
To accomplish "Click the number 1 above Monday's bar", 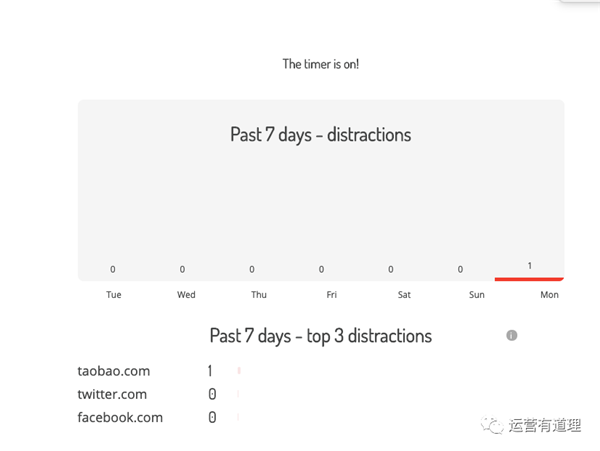I will (530, 266).
